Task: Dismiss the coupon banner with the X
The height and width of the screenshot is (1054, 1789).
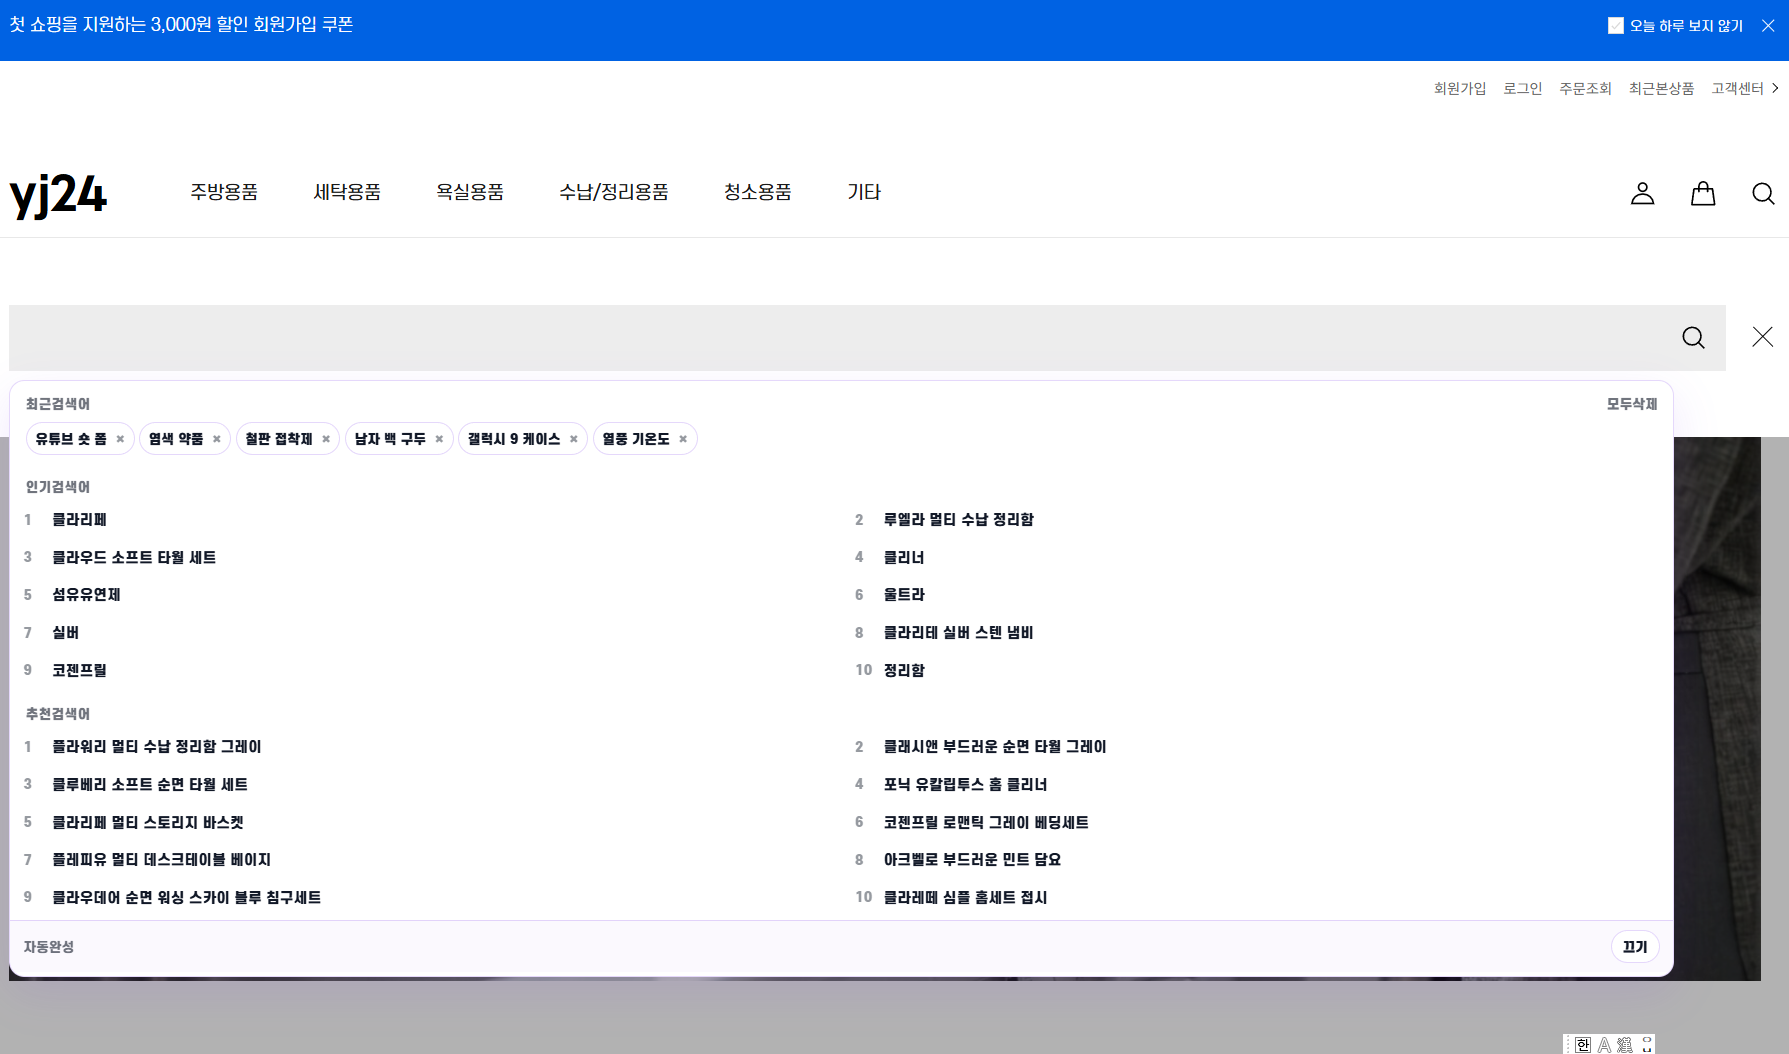Action: click(1768, 24)
